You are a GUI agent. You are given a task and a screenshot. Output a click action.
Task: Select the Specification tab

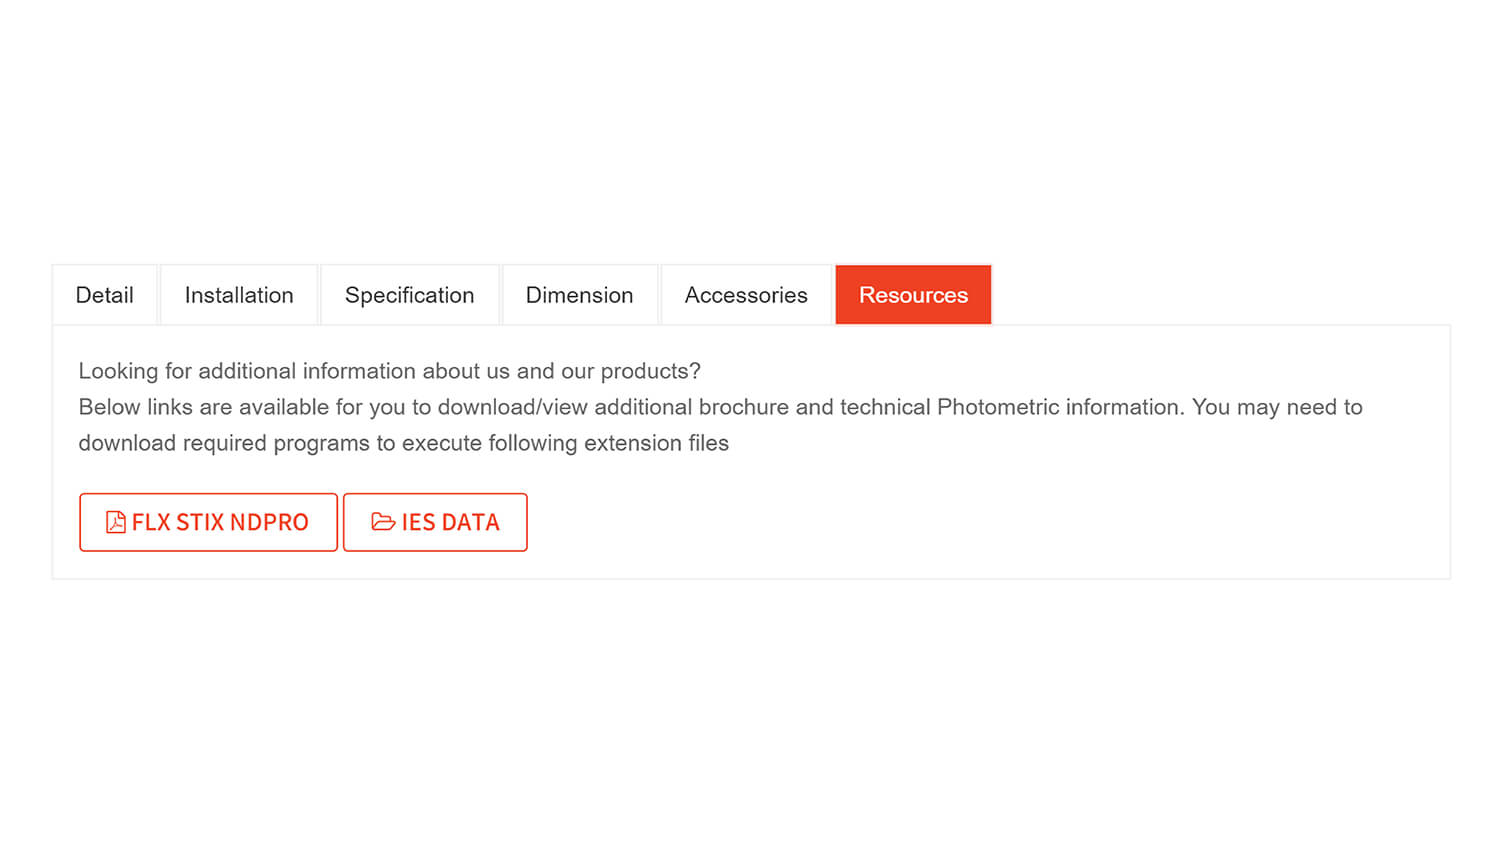[x=410, y=295]
